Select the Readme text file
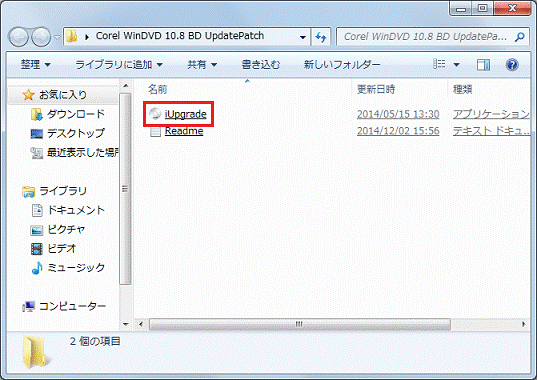Screen dimensions: 537x380 tap(184, 131)
